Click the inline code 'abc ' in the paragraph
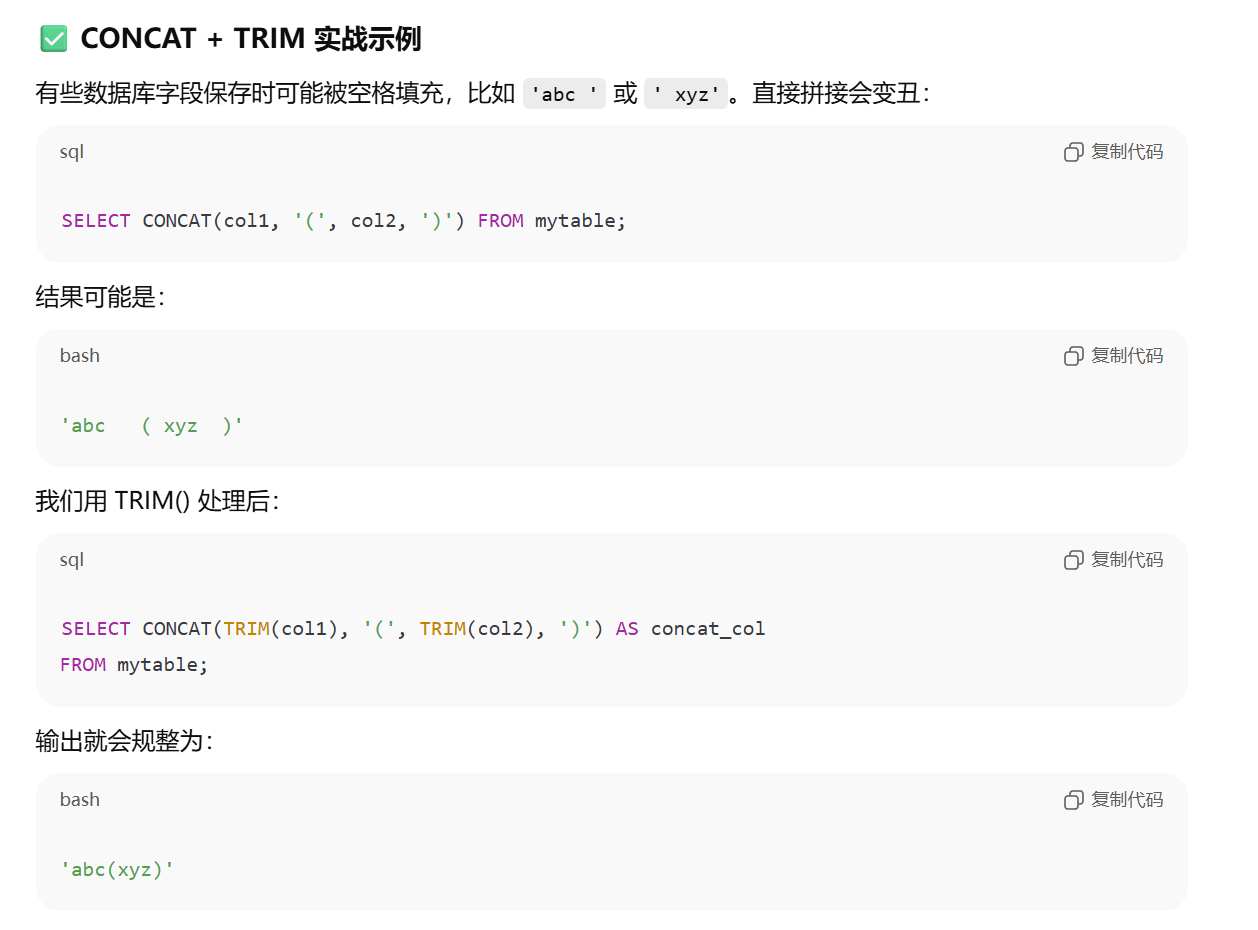This screenshot has width=1258, height=930. (x=564, y=95)
